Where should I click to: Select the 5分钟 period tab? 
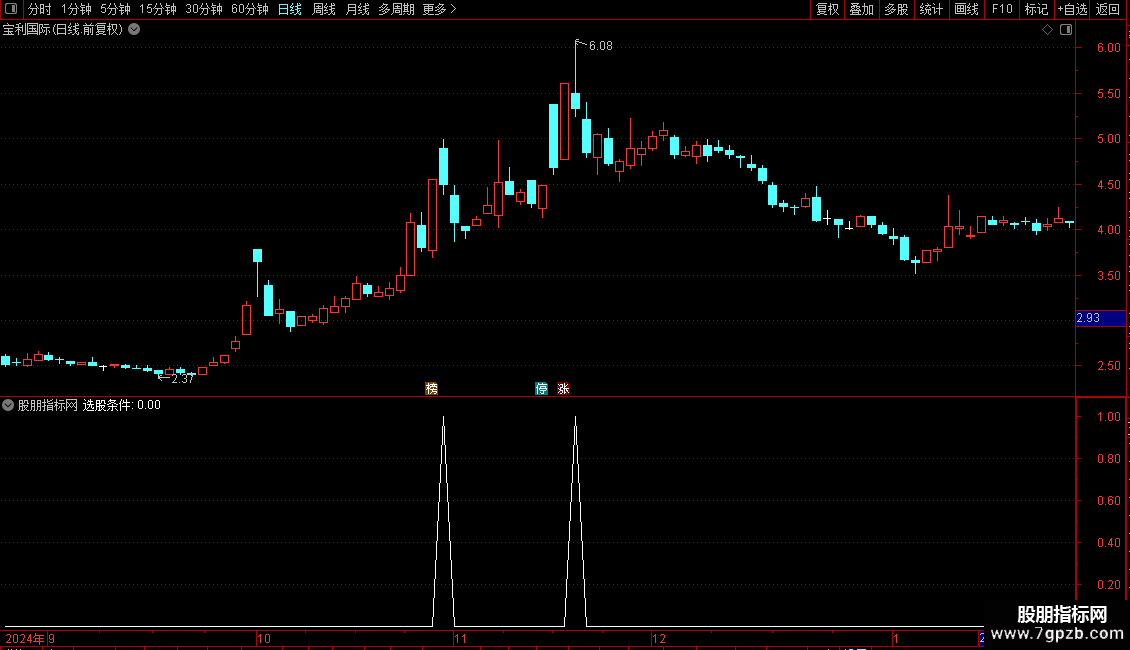pos(115,9)
